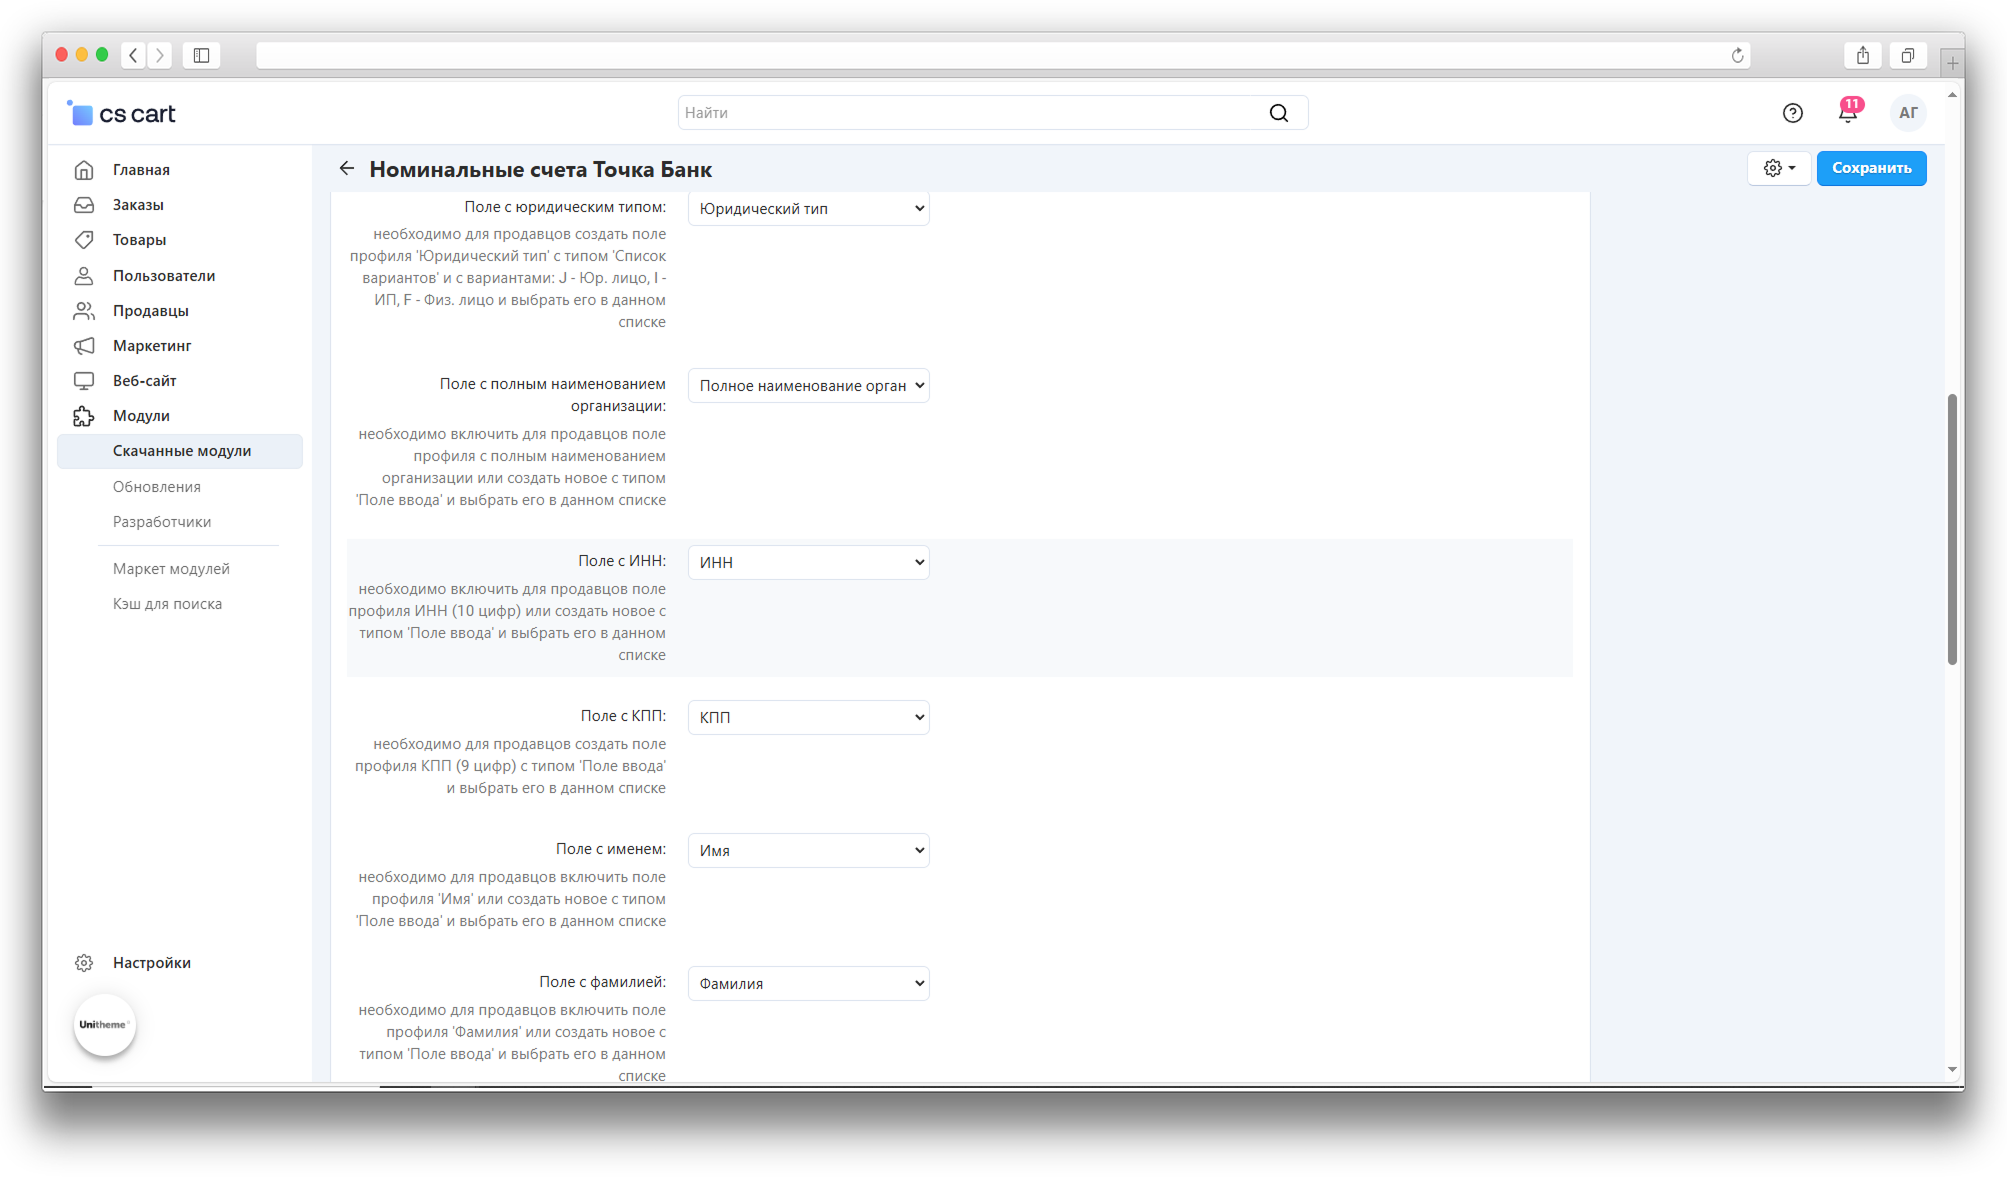Image resolution: width=2013 pixels, height=1182 pixels.
Task: Click the browser reload icon
Action: click(1737, 55)
